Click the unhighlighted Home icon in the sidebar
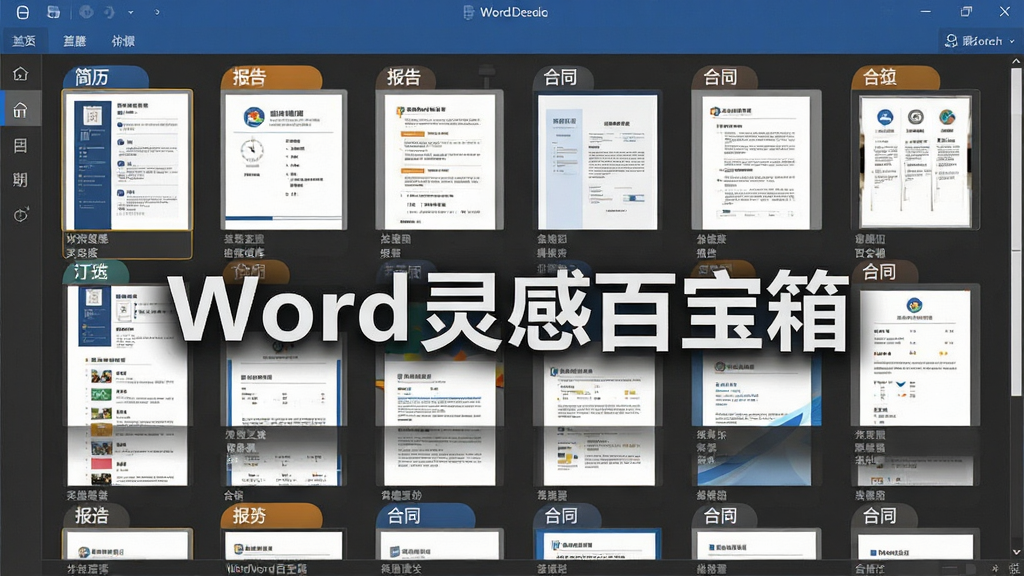 coord(20,74)
